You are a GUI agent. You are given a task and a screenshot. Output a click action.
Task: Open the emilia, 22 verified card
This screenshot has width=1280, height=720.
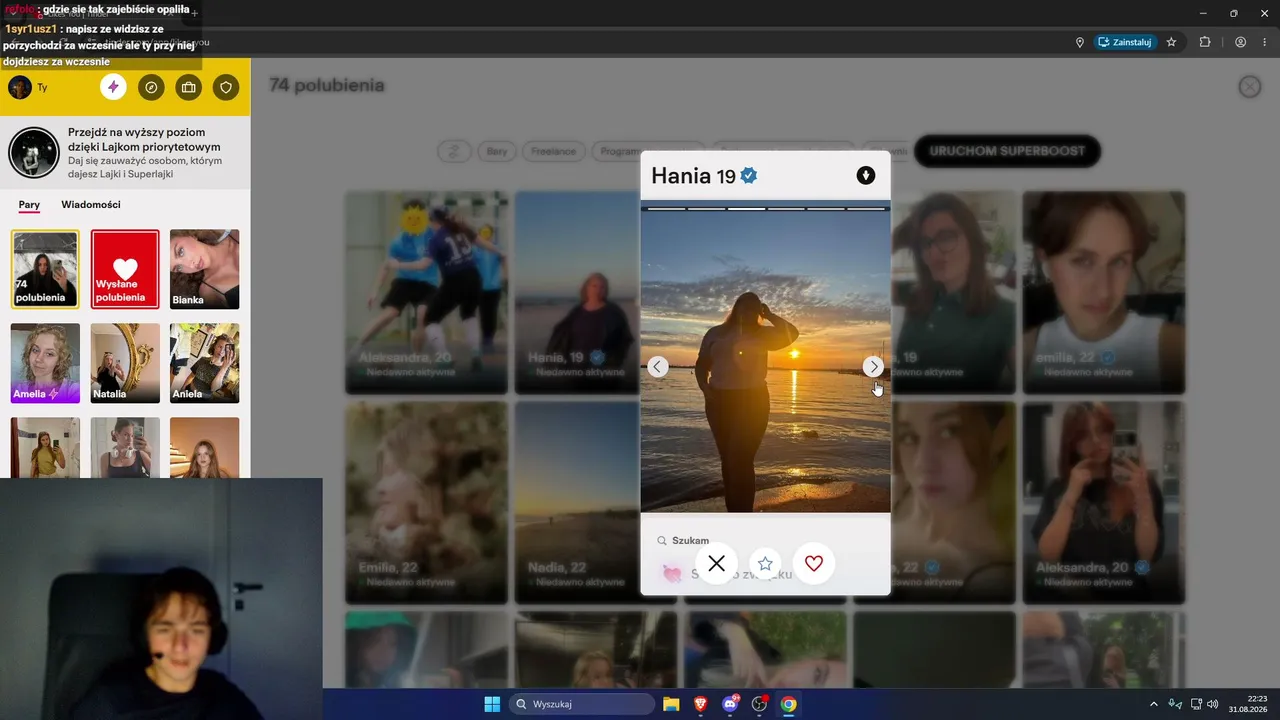point(1103,292)
